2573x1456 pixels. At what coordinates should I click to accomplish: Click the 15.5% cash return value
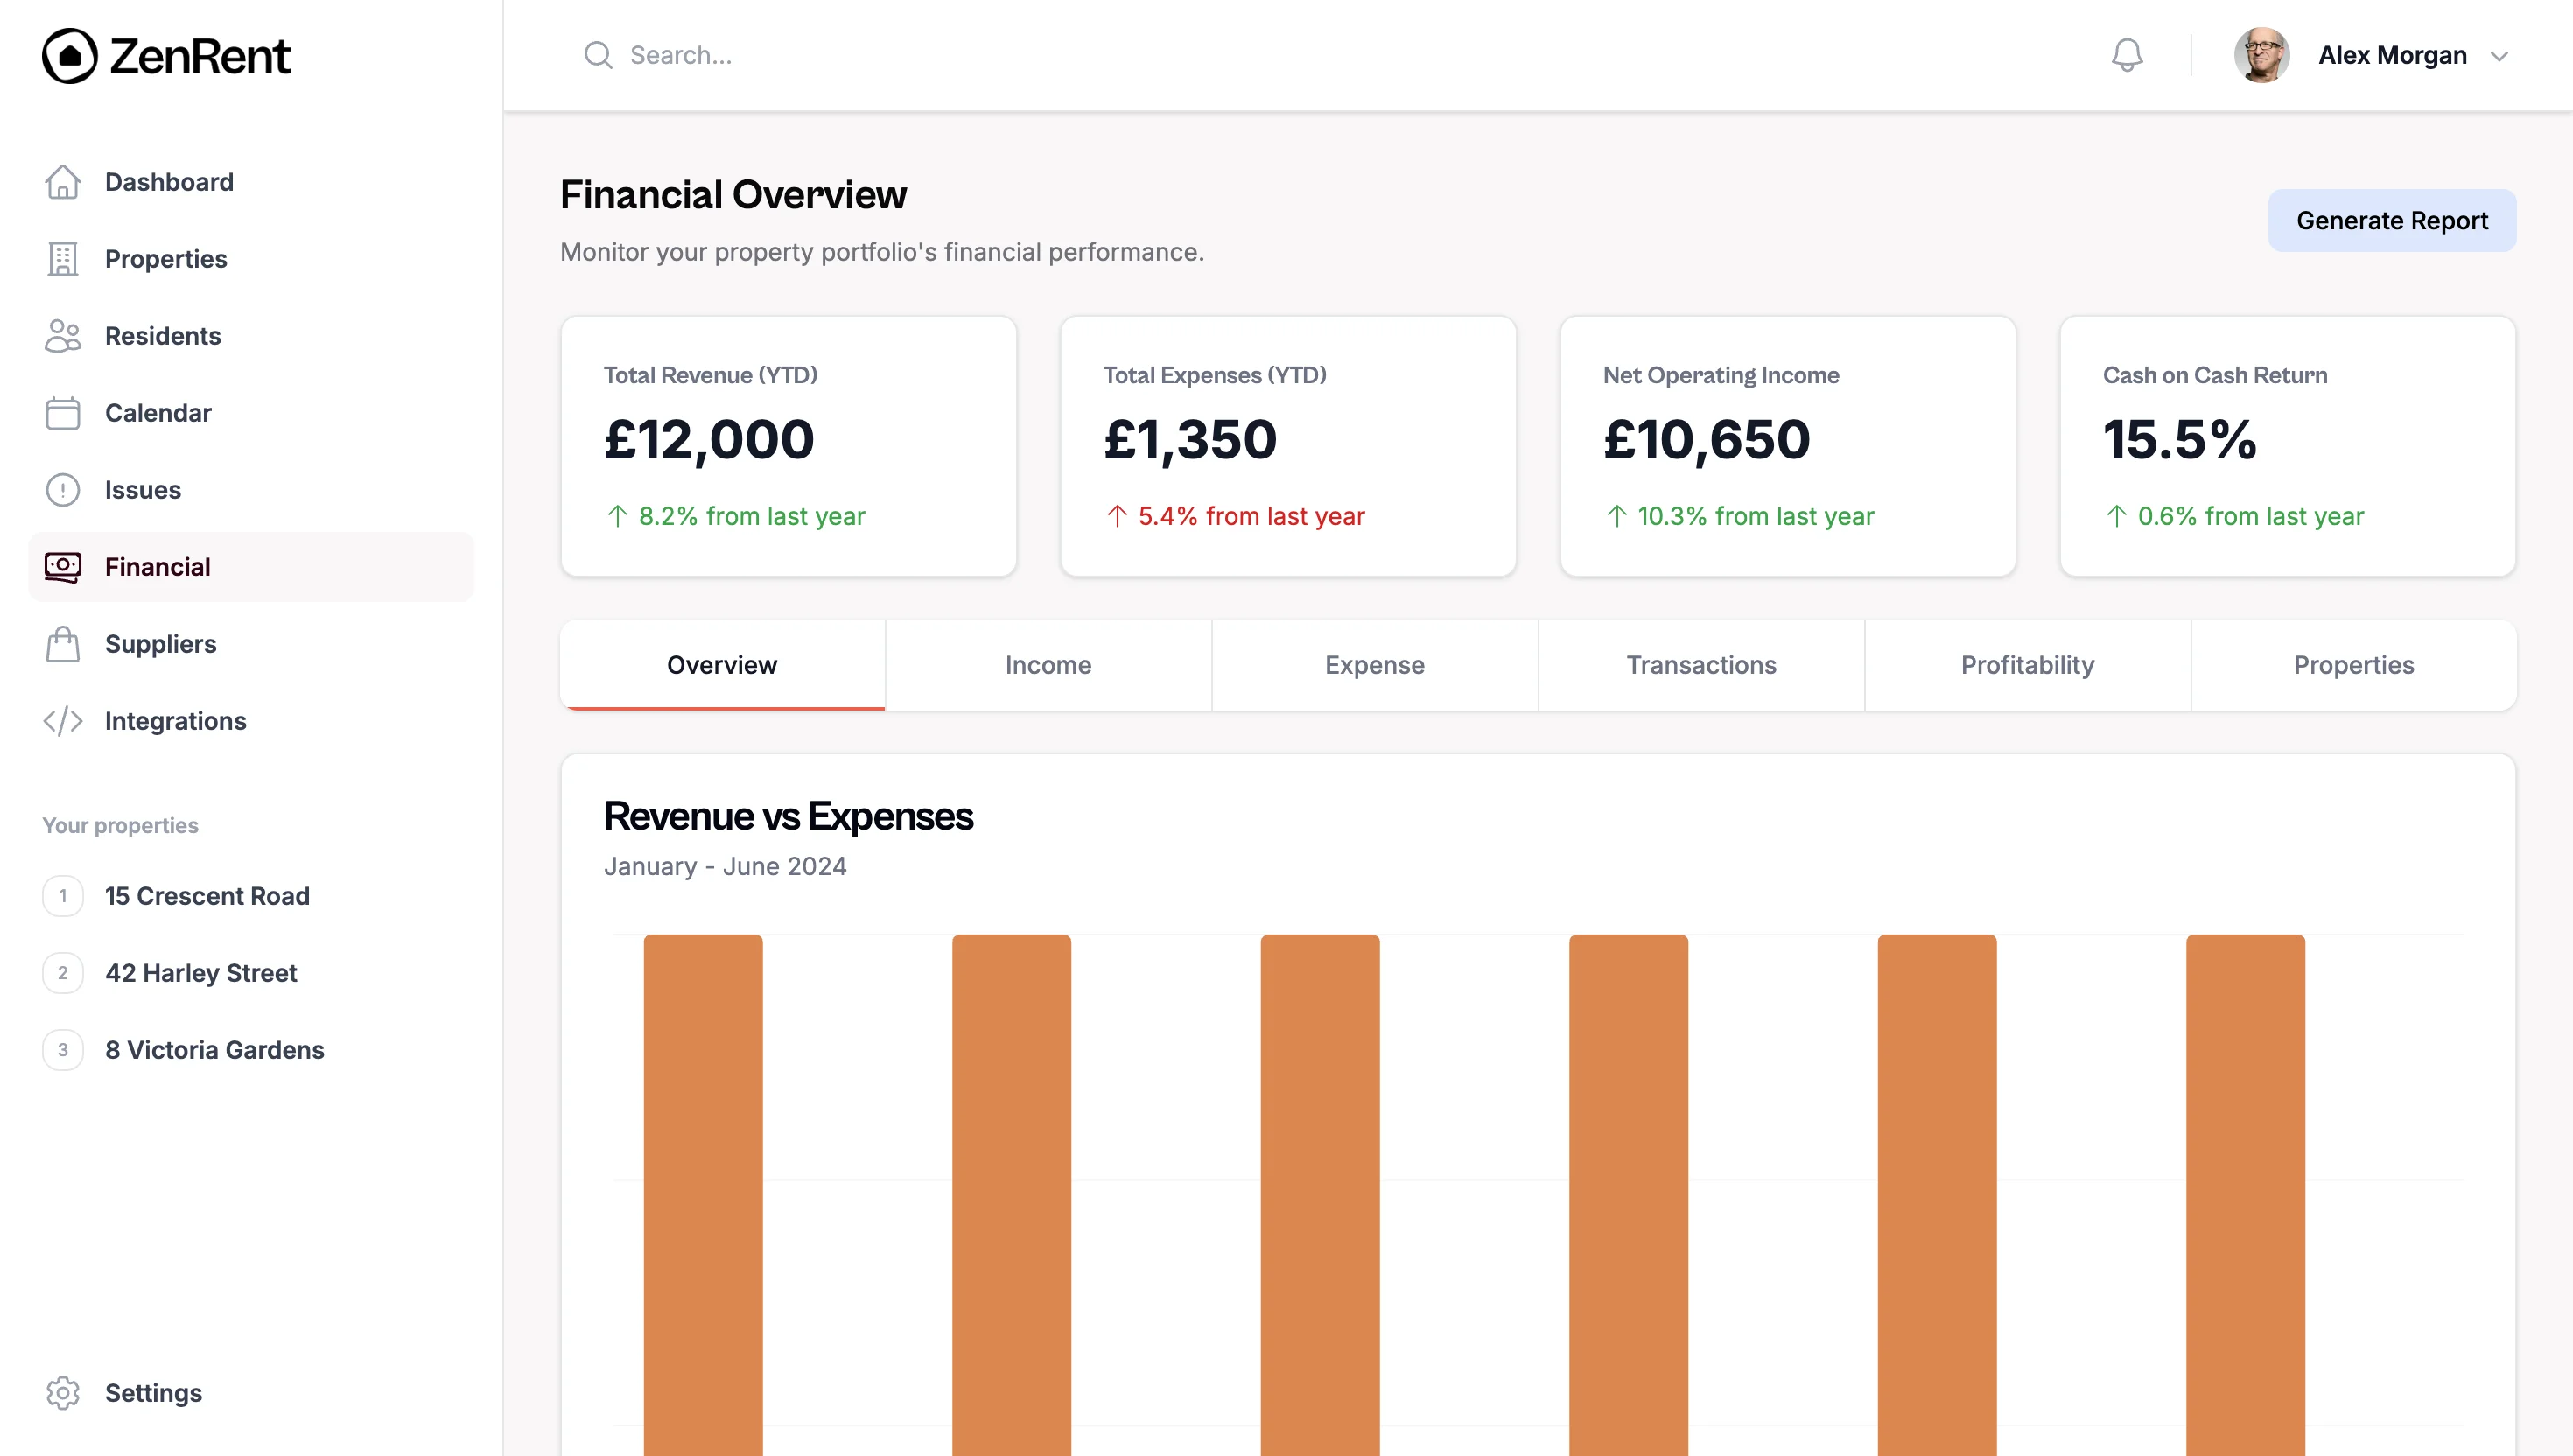[2179, 440]
